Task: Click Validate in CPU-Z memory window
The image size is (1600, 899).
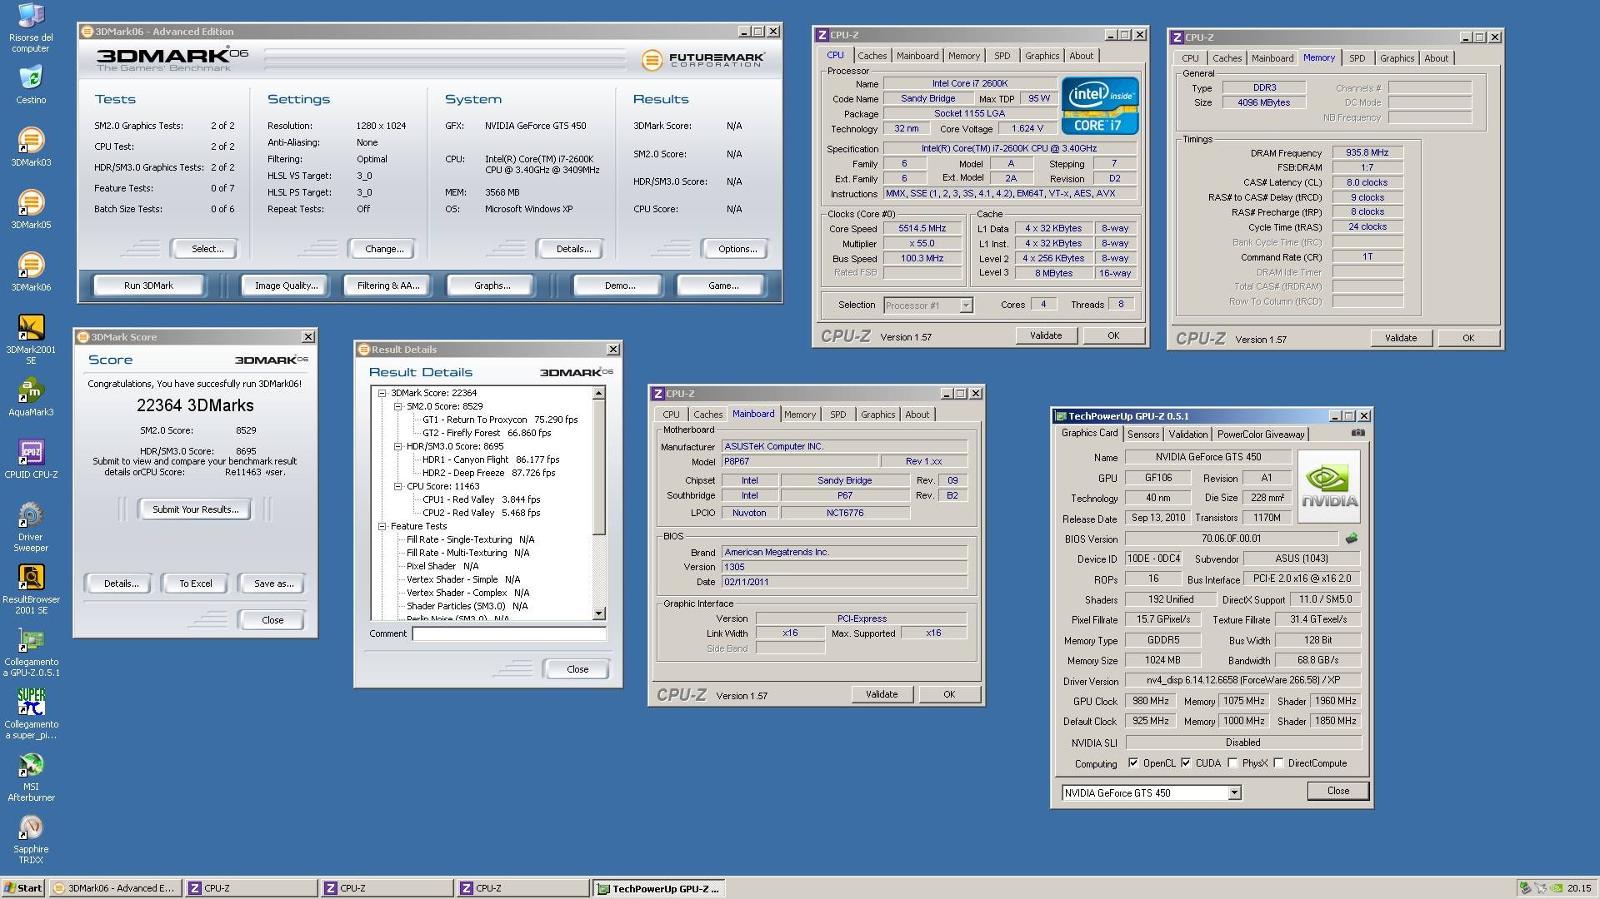Action: tap(1400, 338)
